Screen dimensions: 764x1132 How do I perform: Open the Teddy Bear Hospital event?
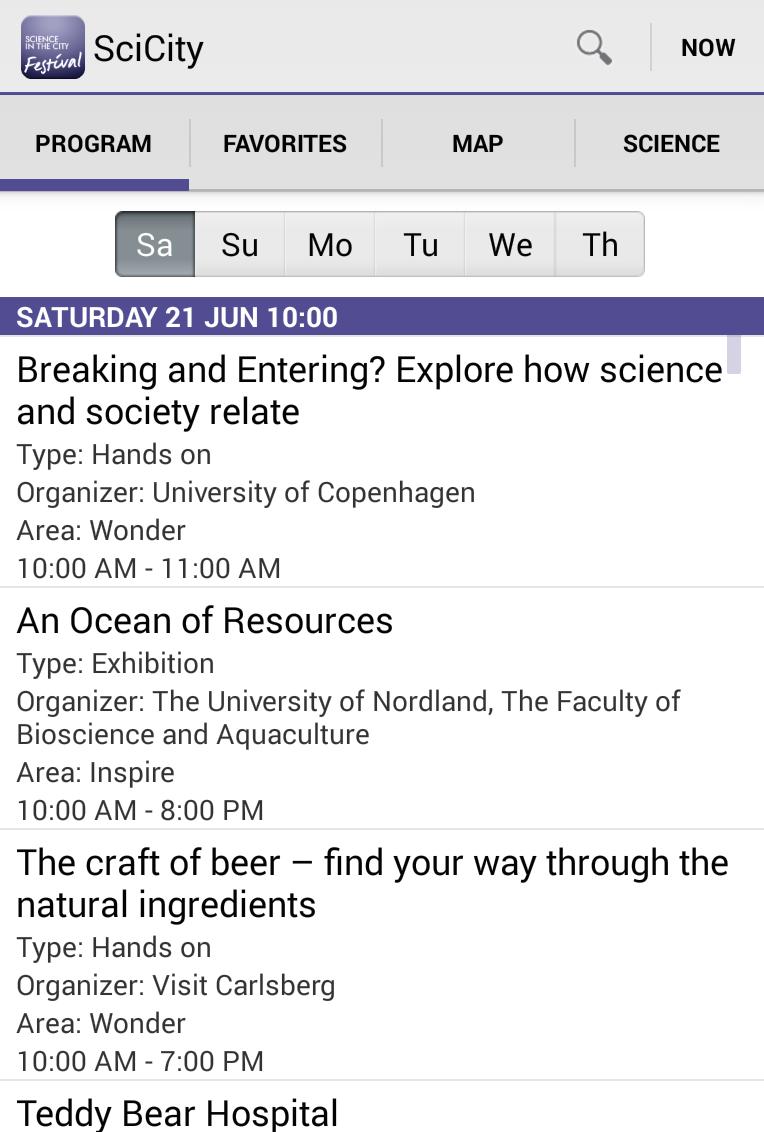[x=178, y=1112]
